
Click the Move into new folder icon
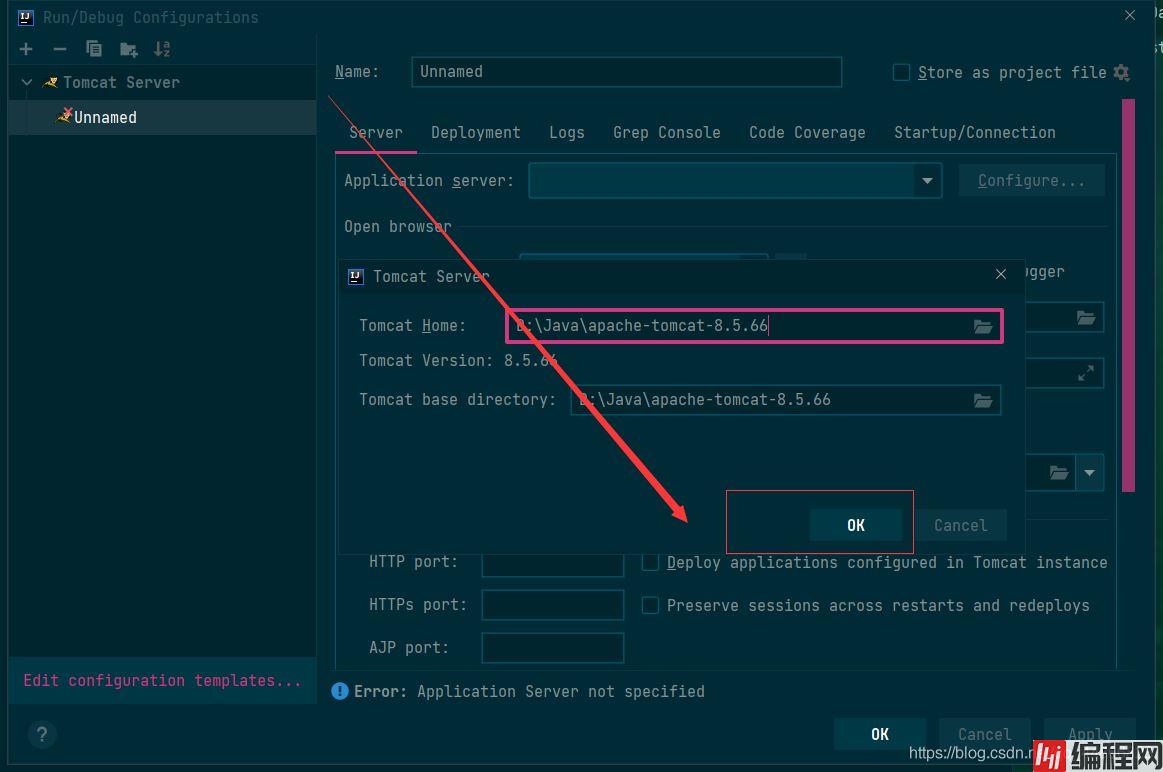click(x=128, y=49)
